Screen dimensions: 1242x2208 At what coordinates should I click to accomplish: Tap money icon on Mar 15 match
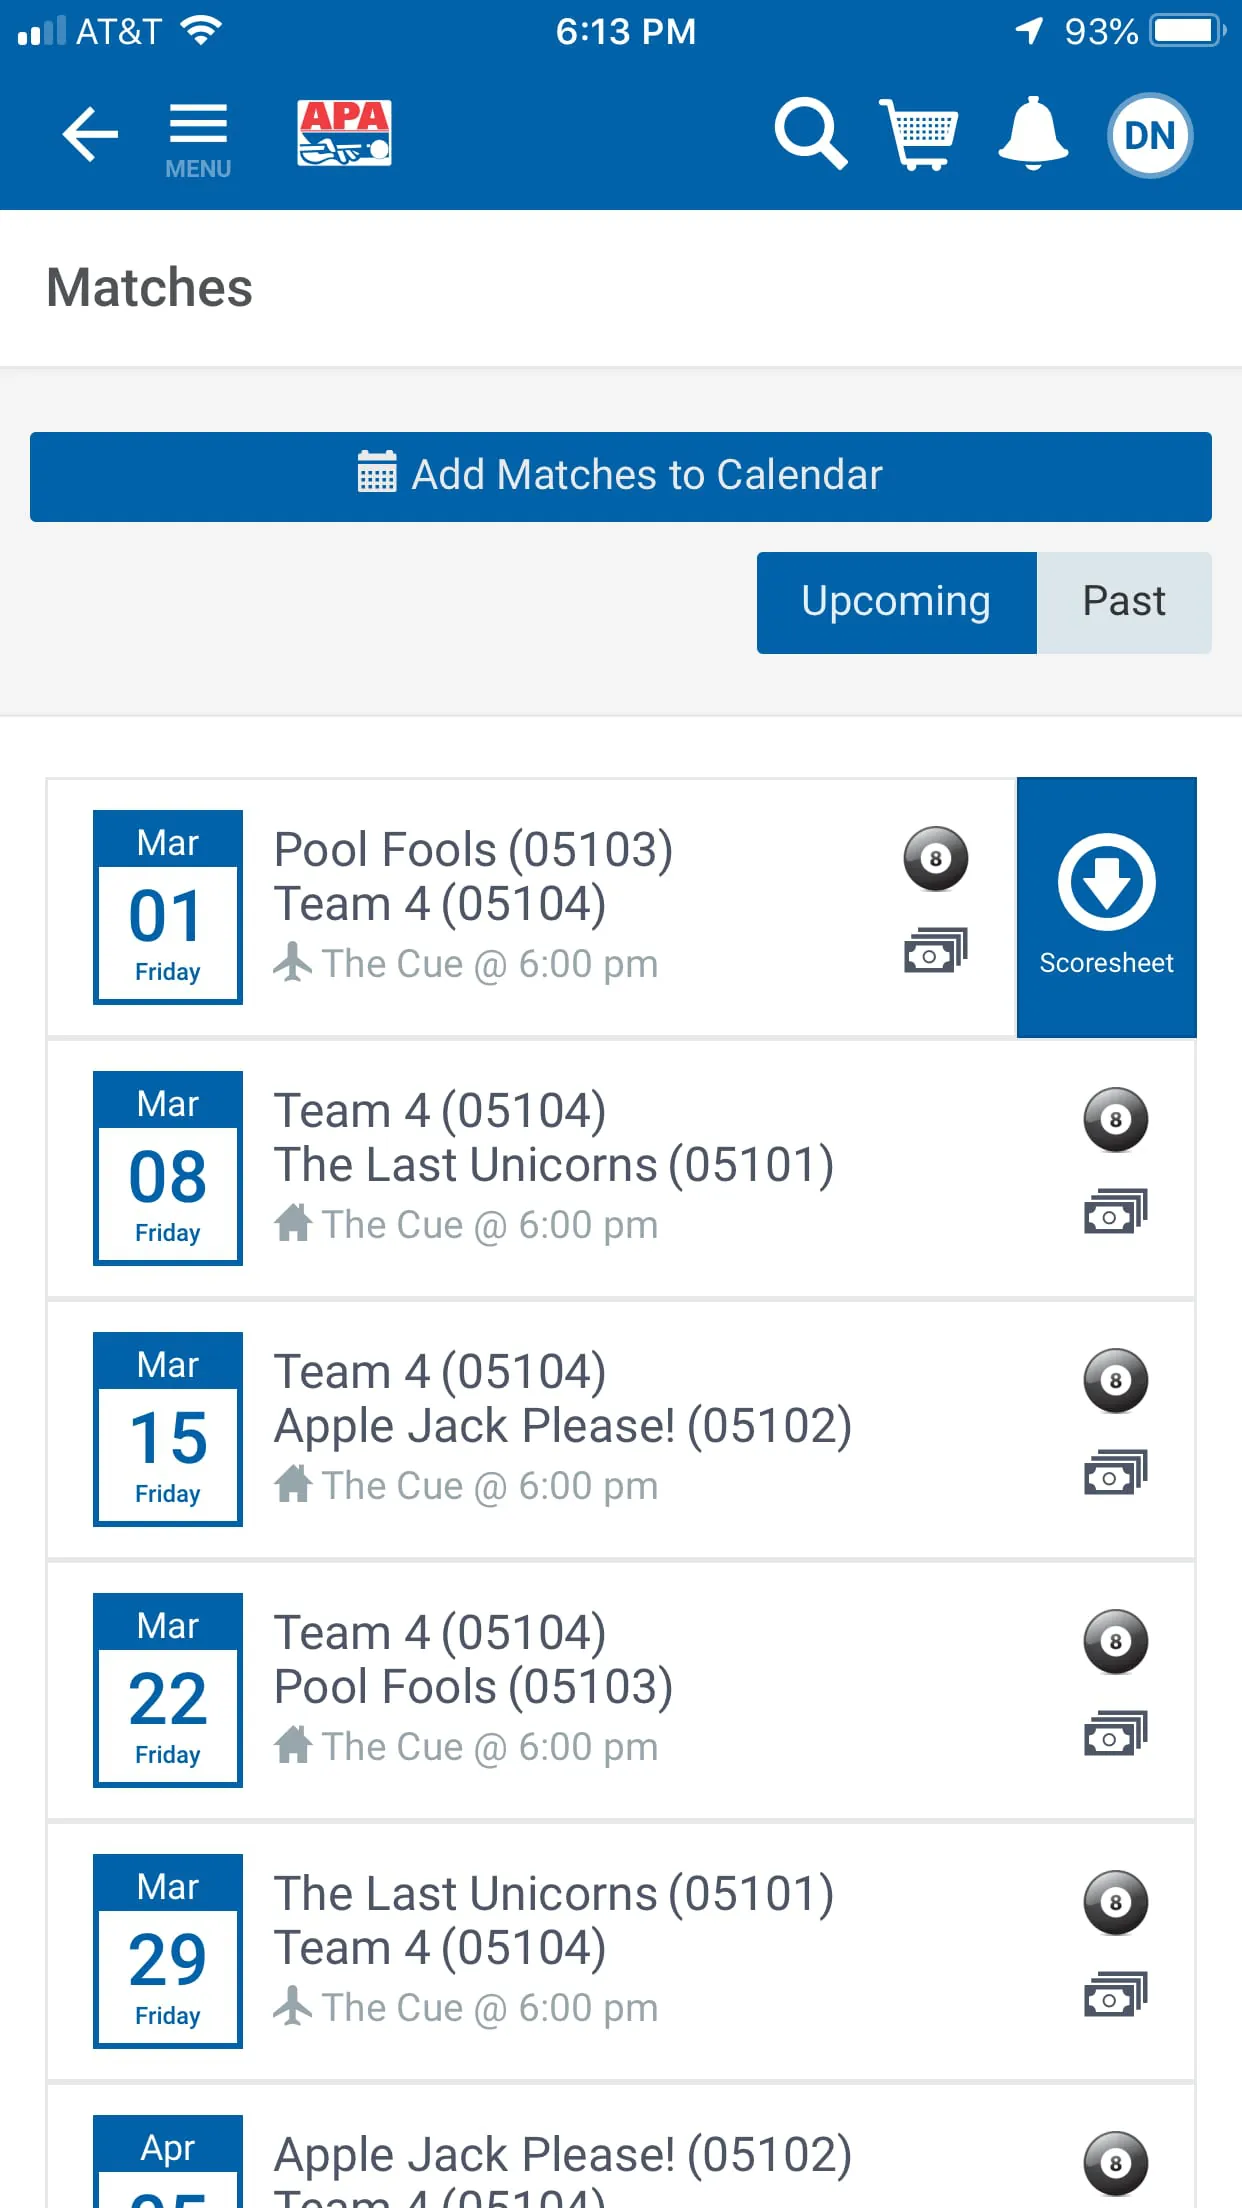(1115, 1473)
